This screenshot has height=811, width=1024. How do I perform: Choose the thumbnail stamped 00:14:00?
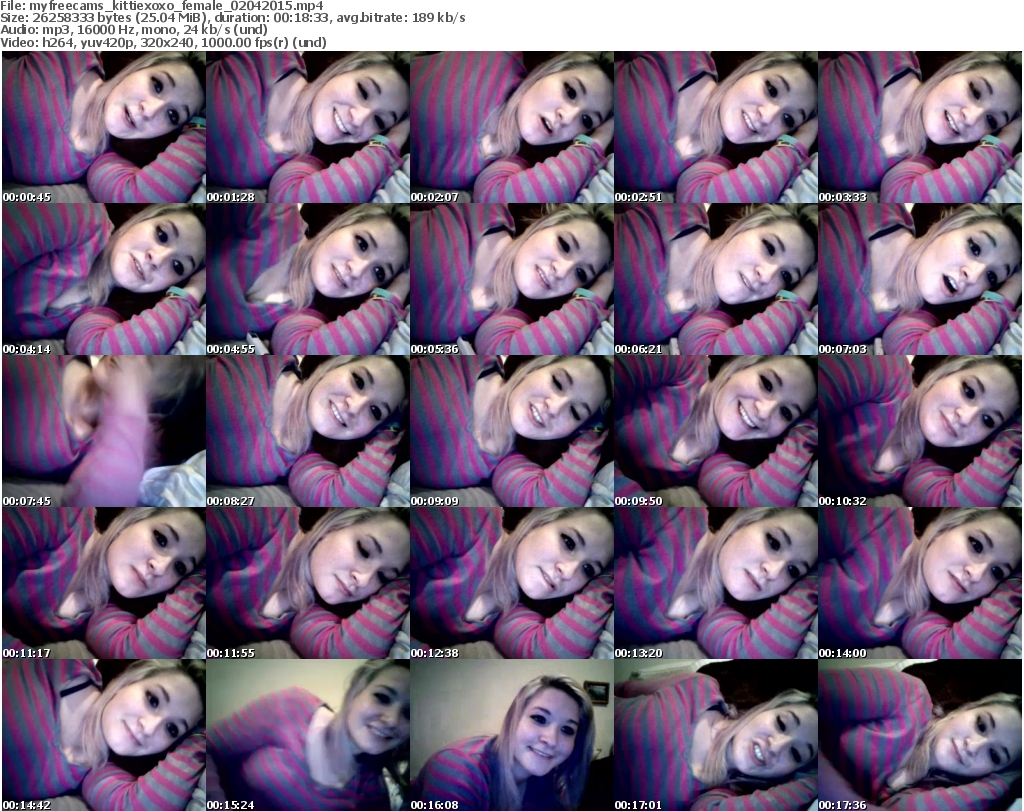coord(920,583)
